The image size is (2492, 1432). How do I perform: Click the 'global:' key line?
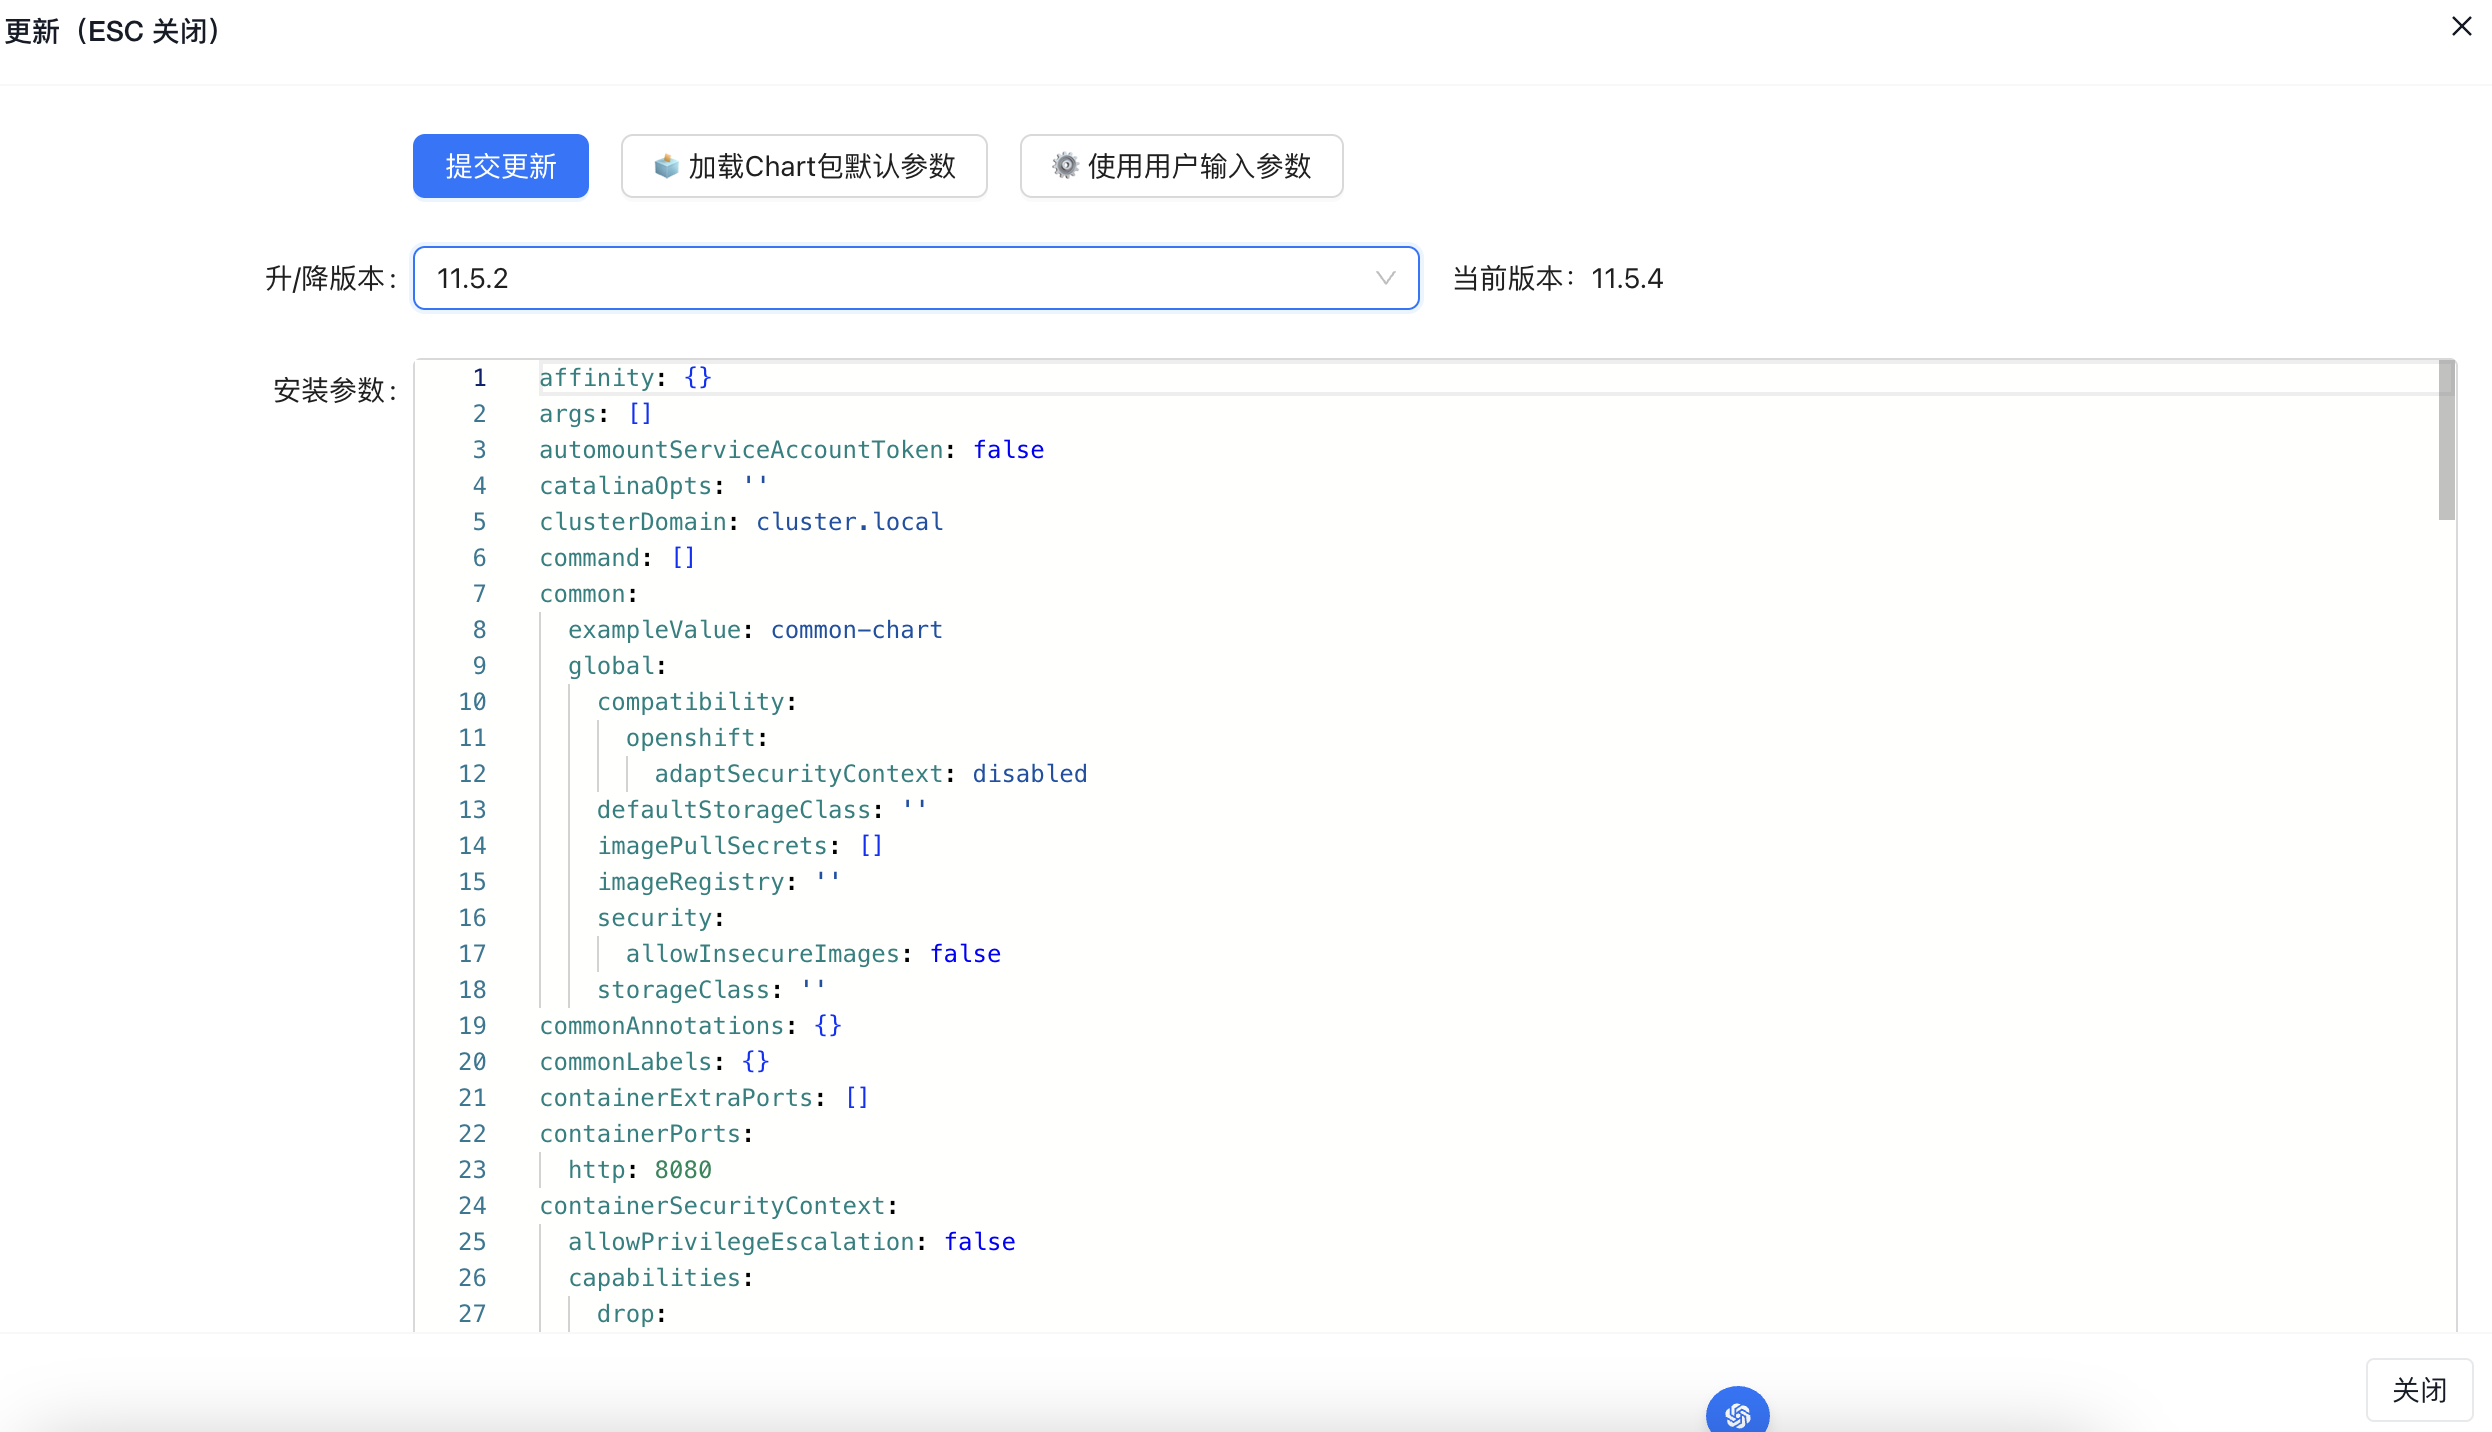coord(617,666)
